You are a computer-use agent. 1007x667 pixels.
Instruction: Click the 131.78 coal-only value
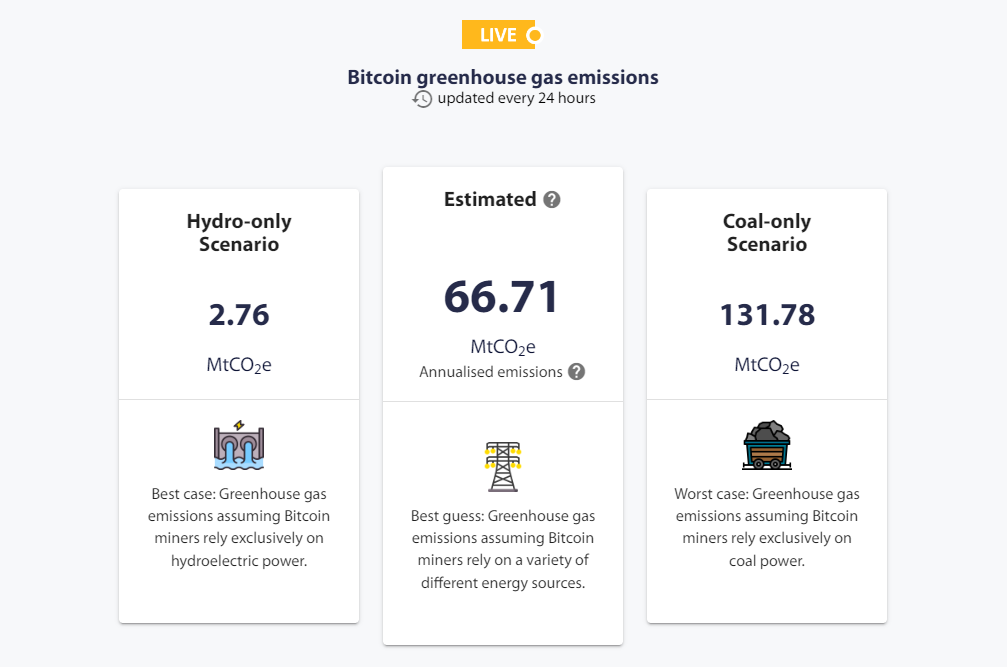pos(767,315)
